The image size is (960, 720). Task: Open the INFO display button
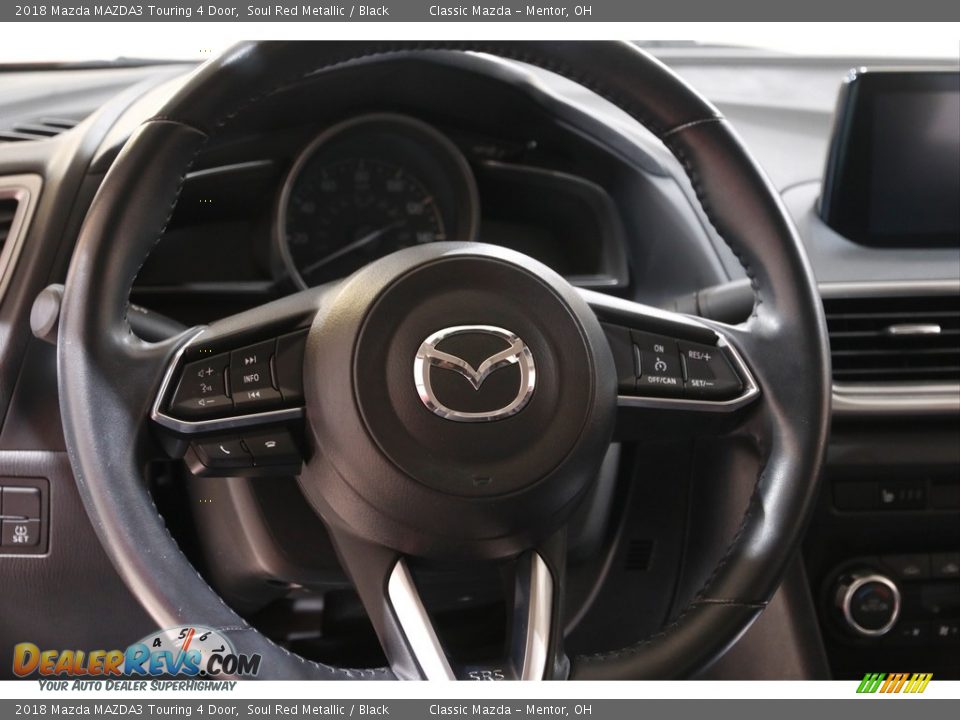pyautogui.click(x=250, y=378)
